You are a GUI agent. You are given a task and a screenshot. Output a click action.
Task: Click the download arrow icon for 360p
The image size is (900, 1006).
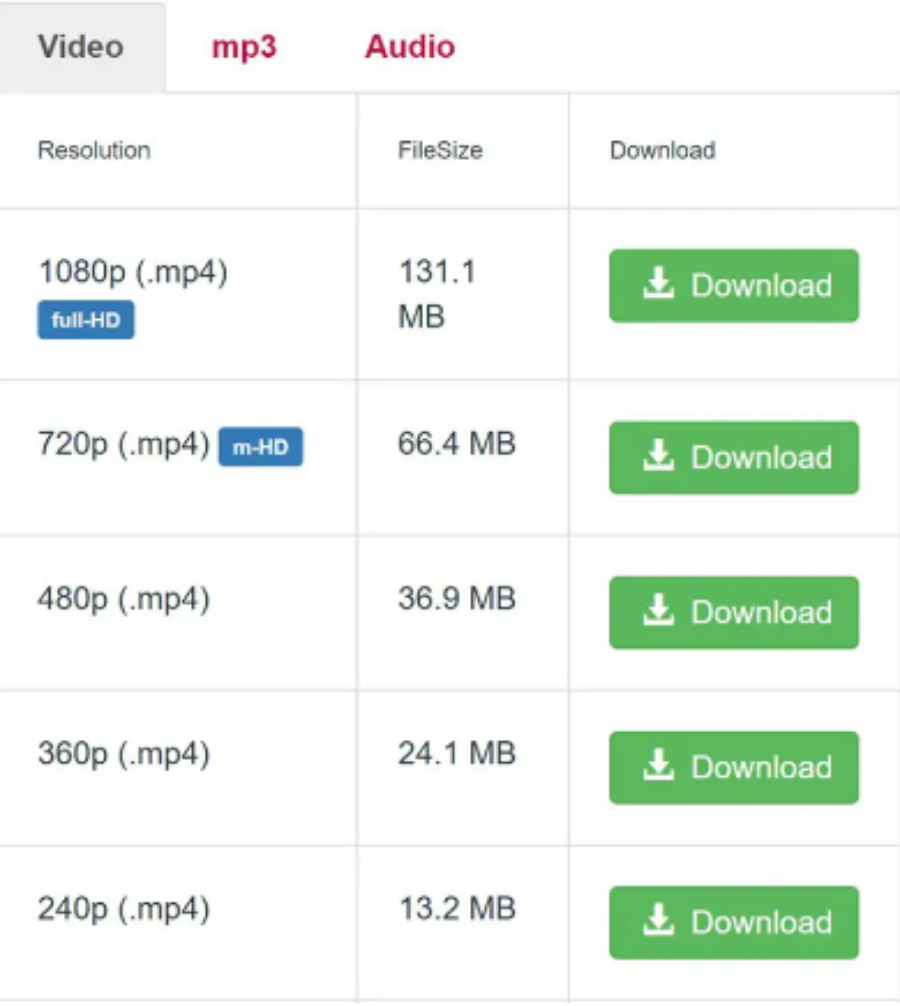[x=658, y=767]
